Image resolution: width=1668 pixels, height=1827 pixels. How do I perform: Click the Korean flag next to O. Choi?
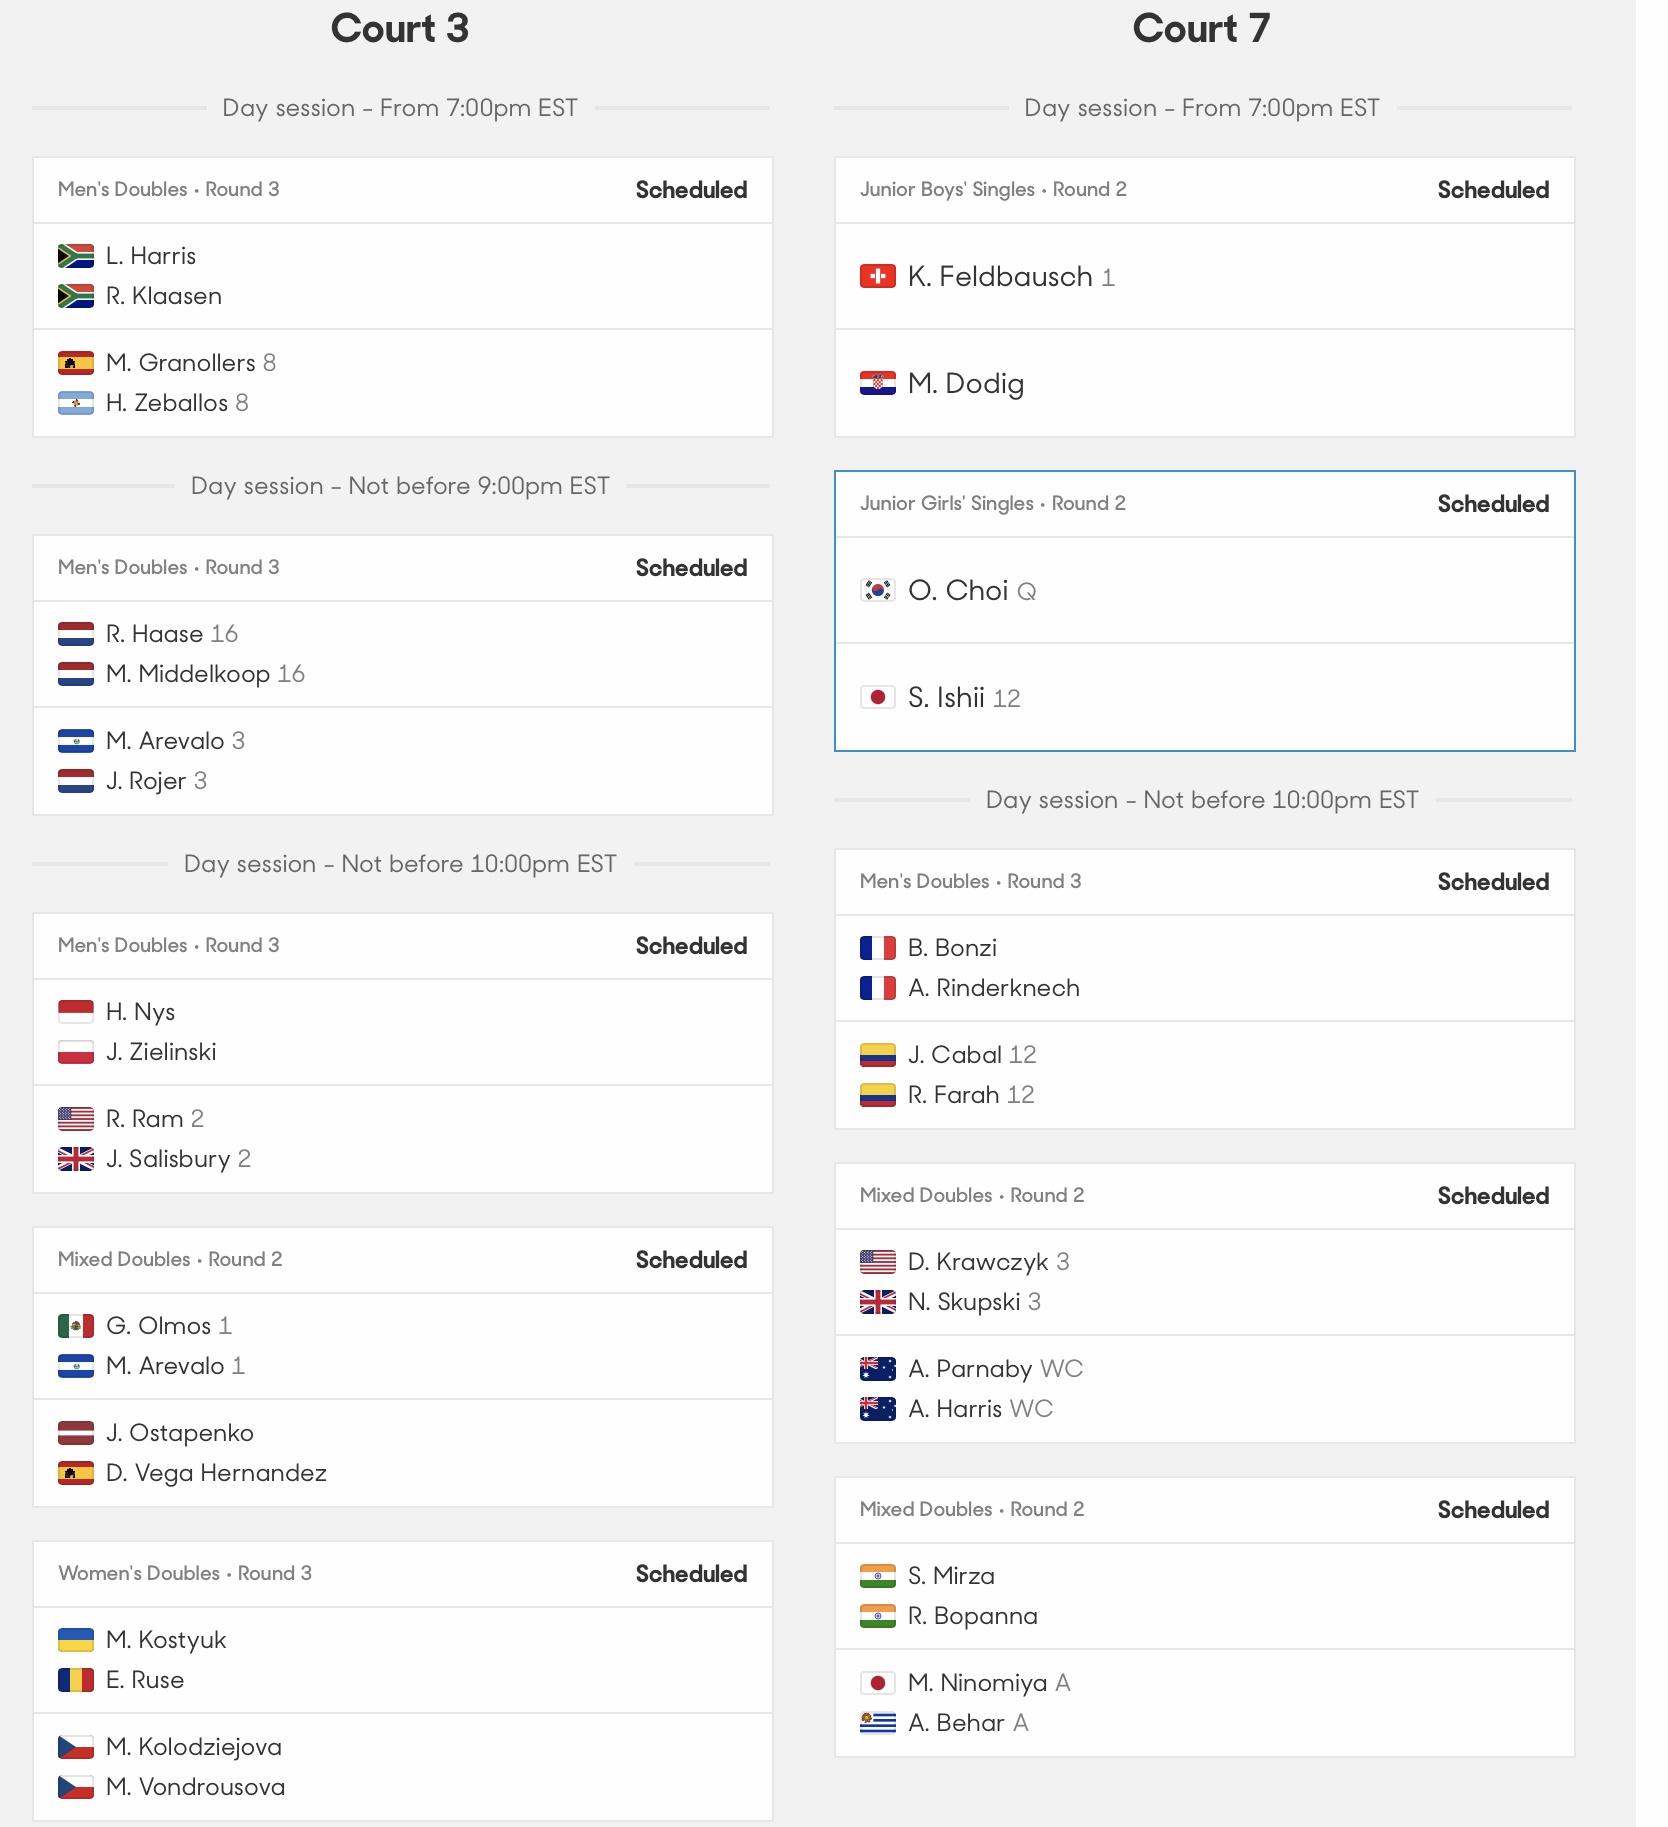click(x=878, y=590)
